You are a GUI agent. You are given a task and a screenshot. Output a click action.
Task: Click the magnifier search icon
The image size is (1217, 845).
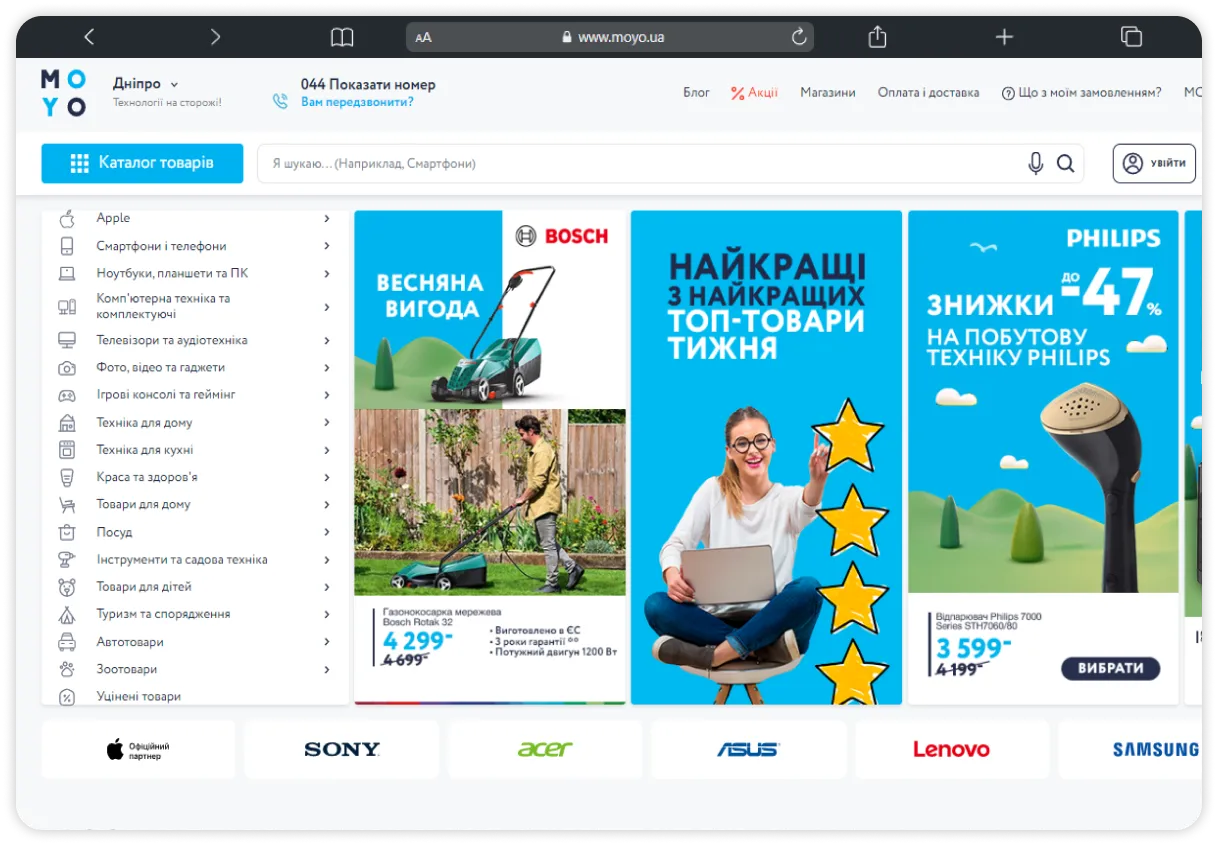click(x=1065, y=163)
